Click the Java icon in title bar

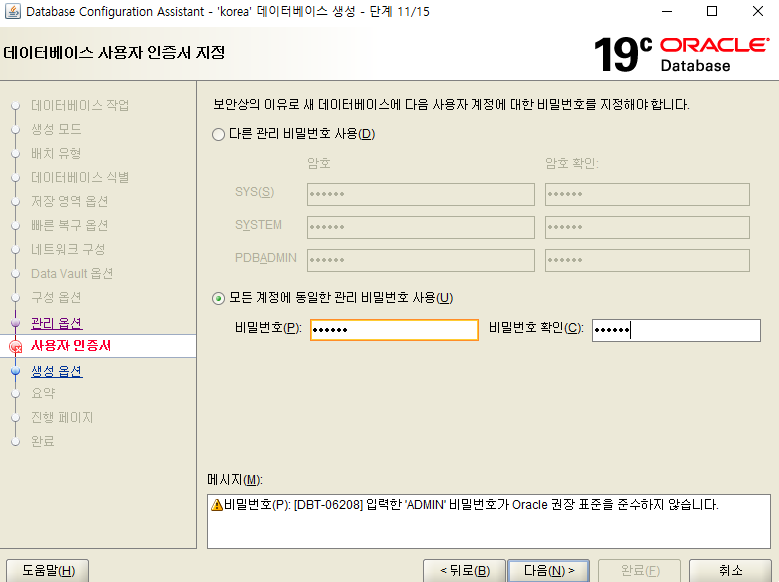pyautogui.click(x=13, y=11)
